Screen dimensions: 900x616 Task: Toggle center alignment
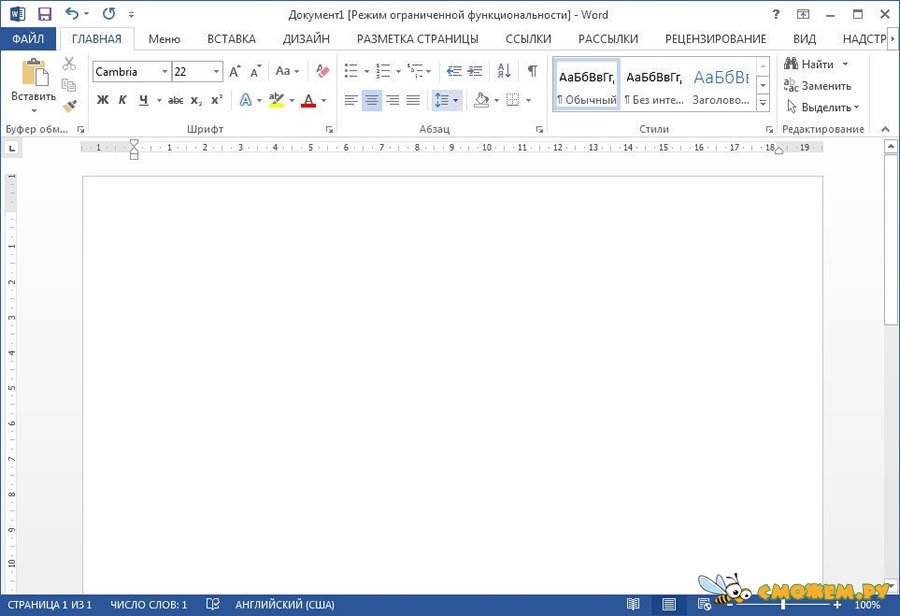372,100
